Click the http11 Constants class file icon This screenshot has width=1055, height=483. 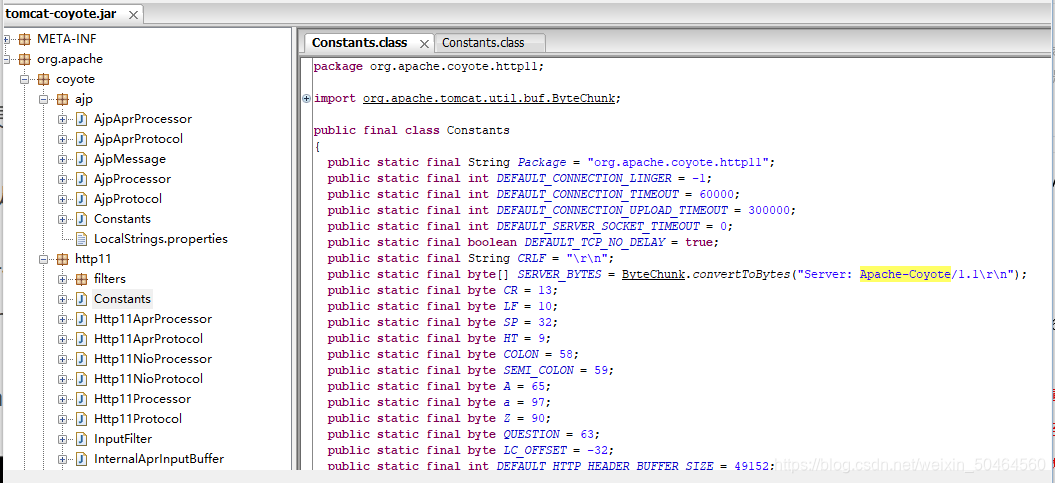pyautogui.click(x=81, y=299)
